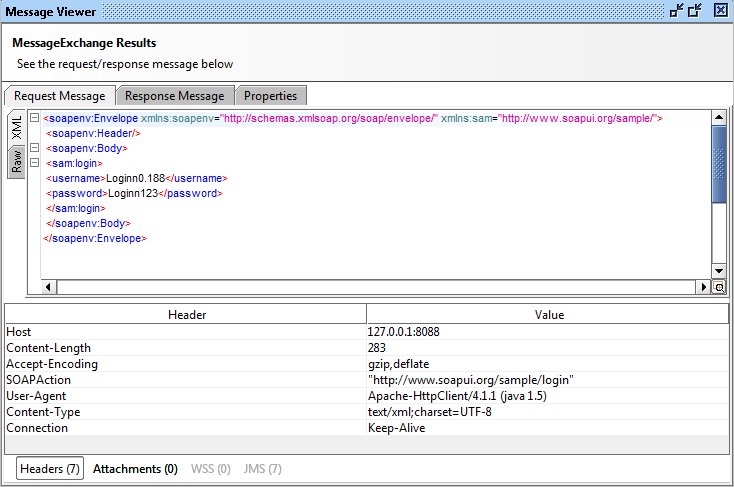Open the Response Message tab
734x487 pixels.
(x=175, y=96)
